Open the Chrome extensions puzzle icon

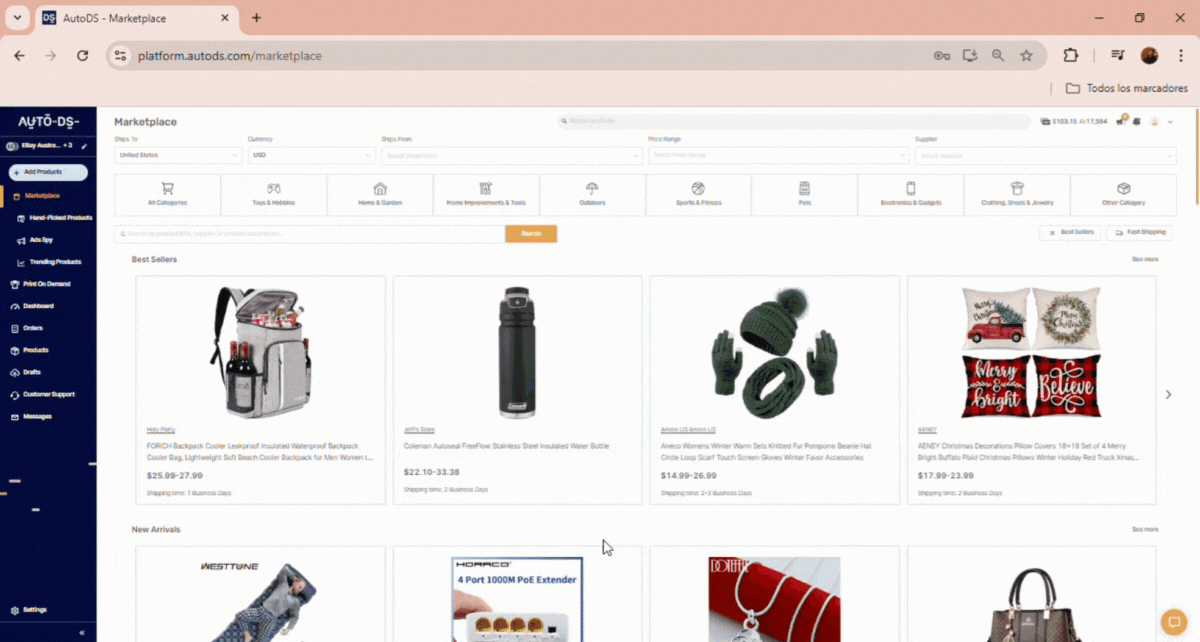(1070, 56)
